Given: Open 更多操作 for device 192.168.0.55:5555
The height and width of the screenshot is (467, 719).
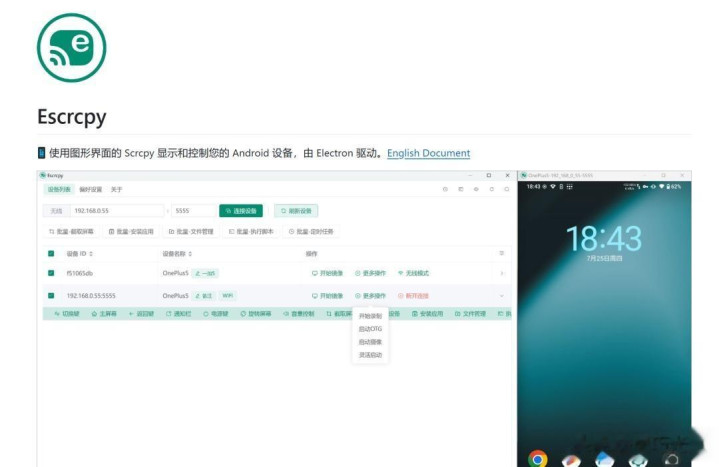Looking at the screenshot, I should click(x=371, y=296).
